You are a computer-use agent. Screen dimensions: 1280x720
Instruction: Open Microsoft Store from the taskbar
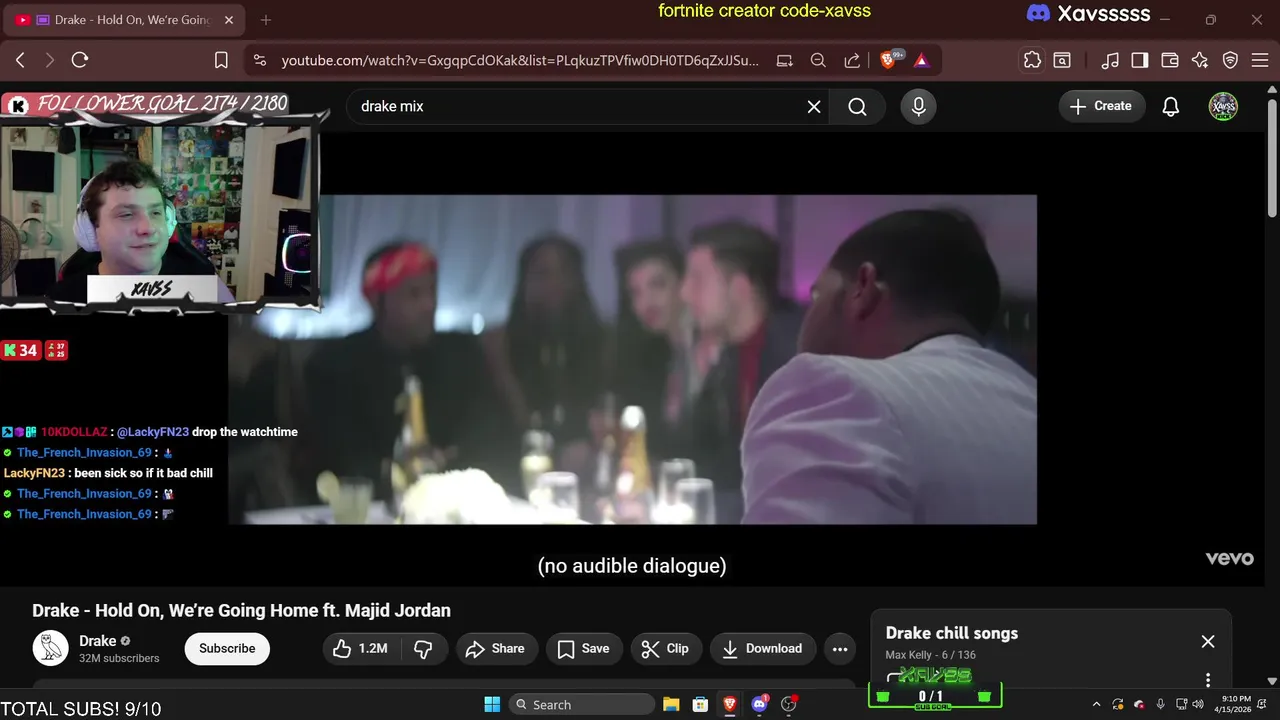tap(700, 704)
